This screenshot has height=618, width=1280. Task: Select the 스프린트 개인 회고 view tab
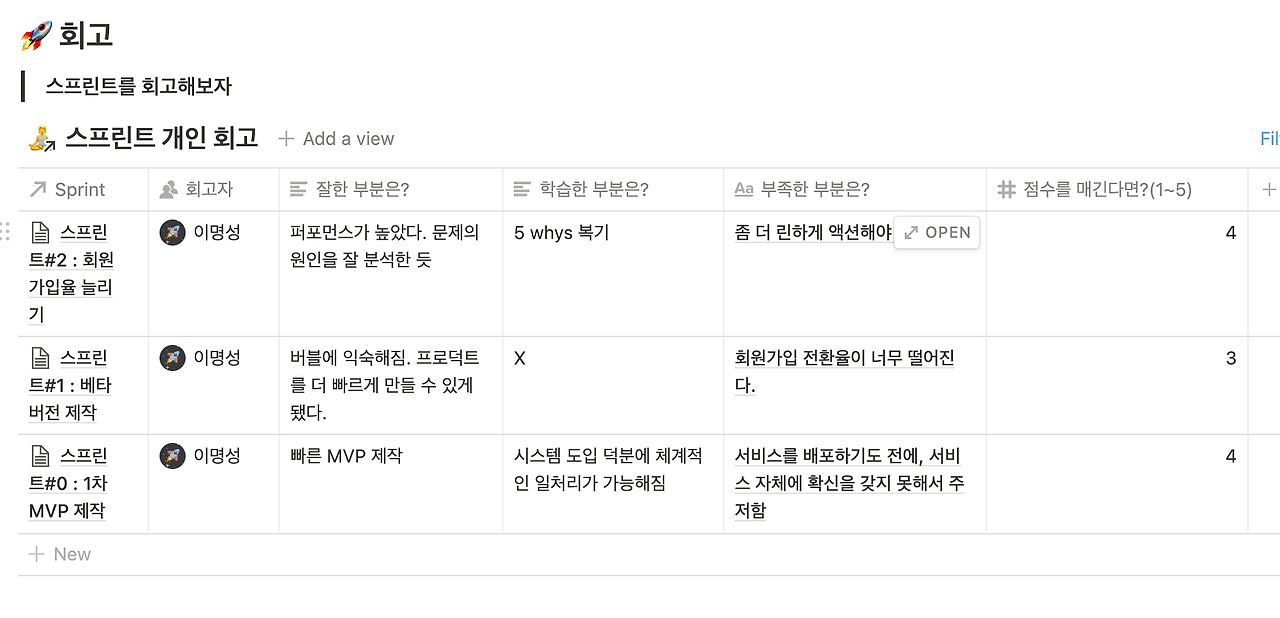pyautogui.click(x=160, y=137)
